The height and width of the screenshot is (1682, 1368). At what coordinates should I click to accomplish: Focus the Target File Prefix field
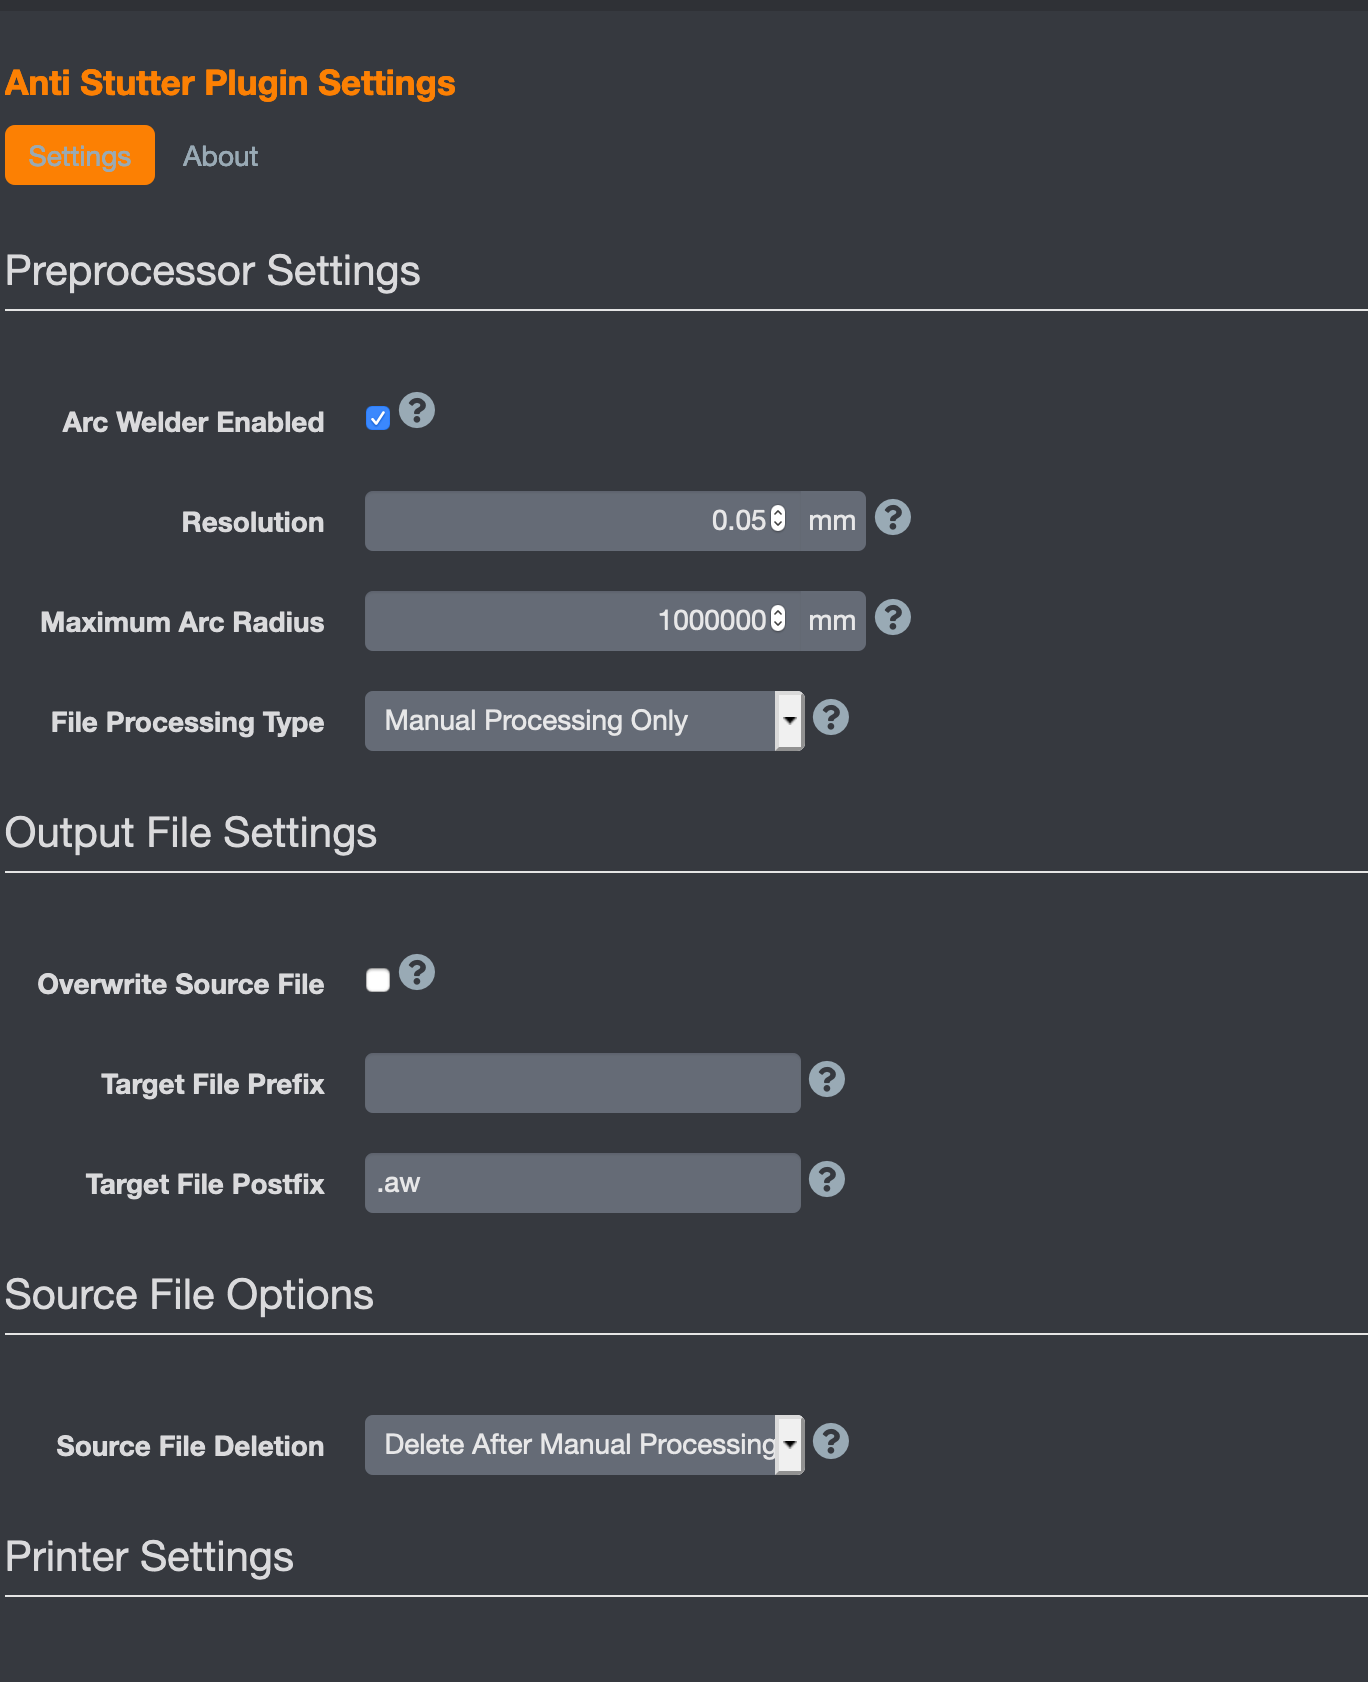click(x=582, y=1083)
